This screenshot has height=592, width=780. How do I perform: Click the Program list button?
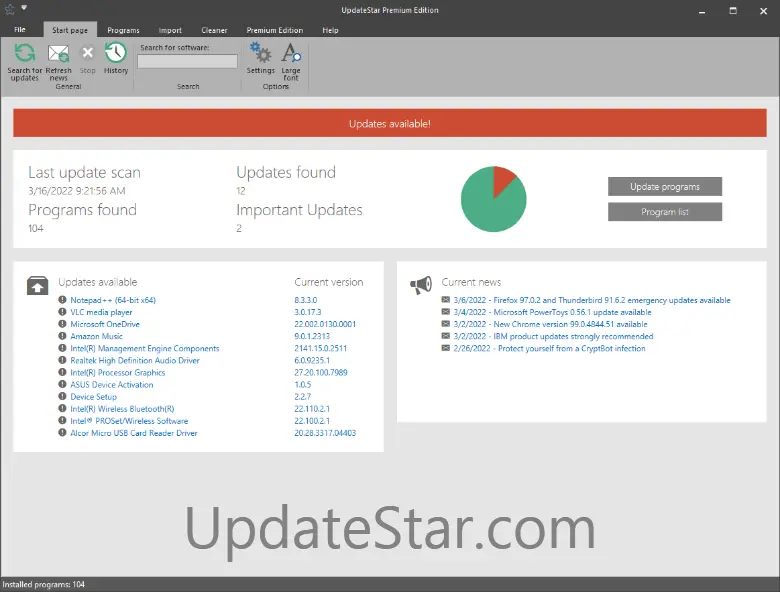pyautogui.click(x=664, y=212)
